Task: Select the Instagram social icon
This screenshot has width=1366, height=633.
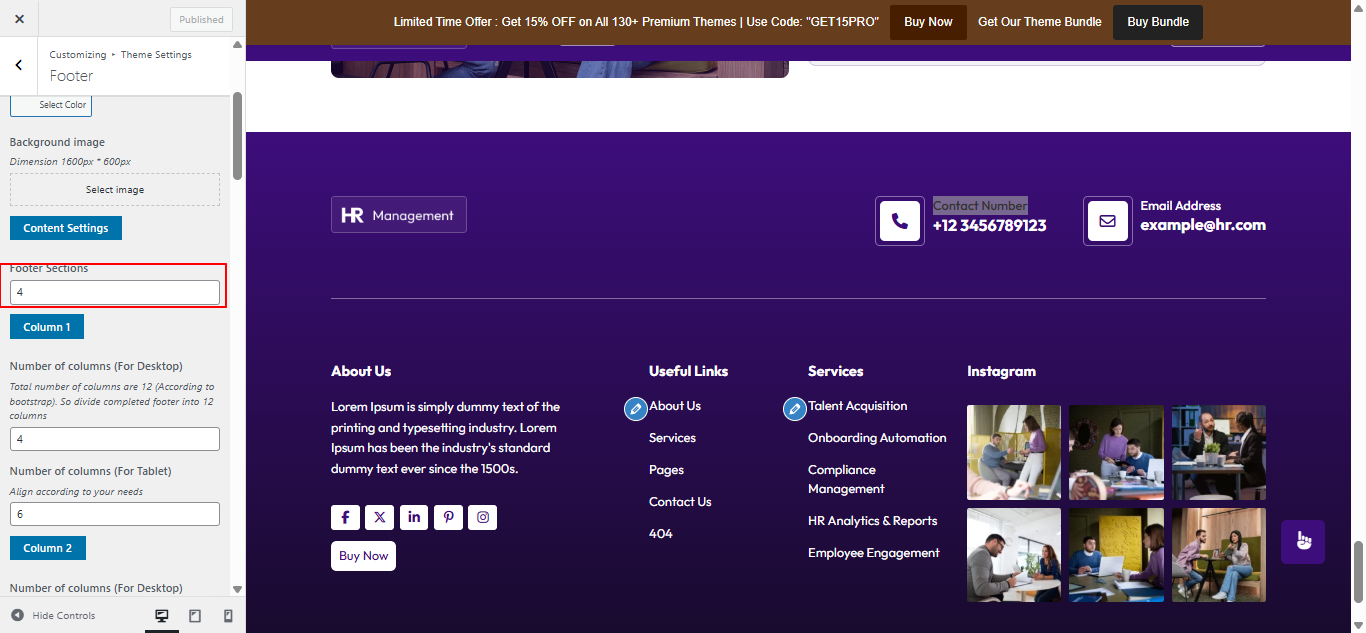Action: click(482, 517)
